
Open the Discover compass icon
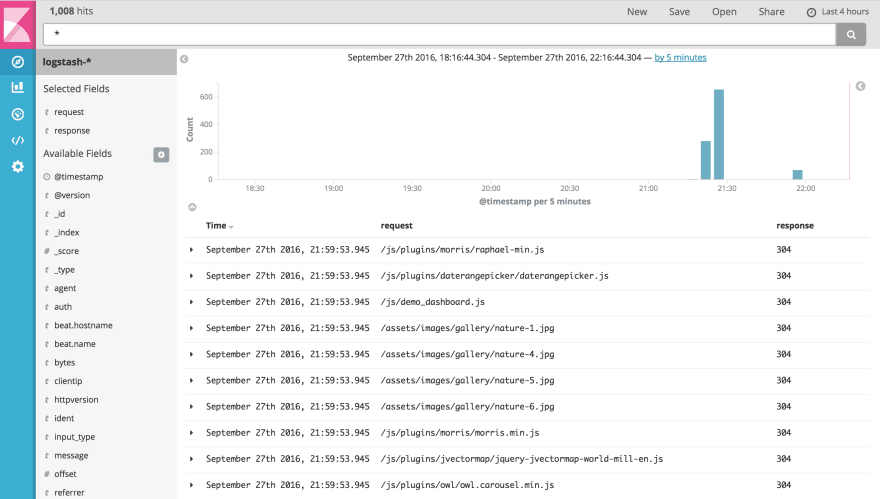tap(17, 62)
